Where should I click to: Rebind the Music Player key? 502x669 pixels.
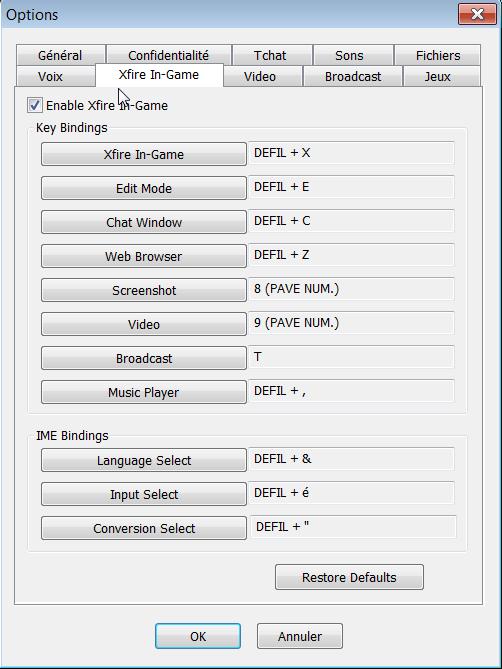tap(144, 392)
